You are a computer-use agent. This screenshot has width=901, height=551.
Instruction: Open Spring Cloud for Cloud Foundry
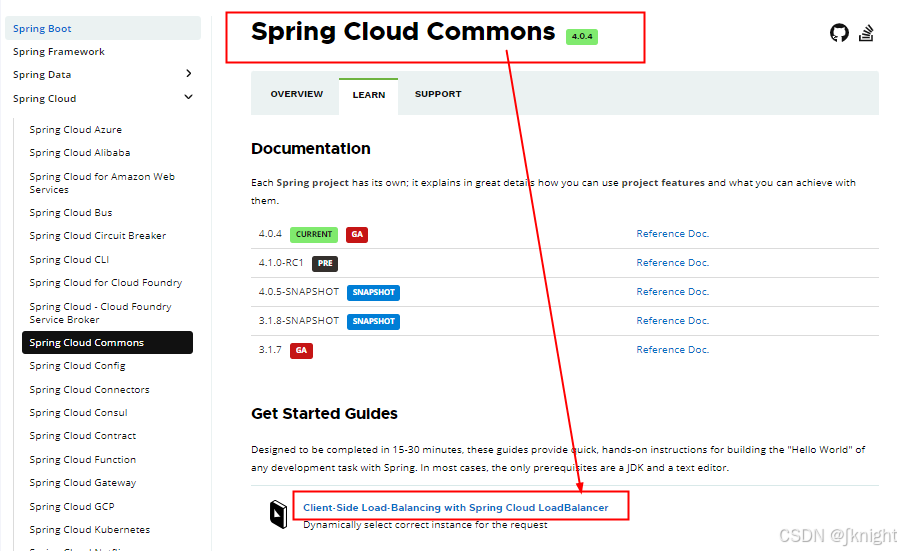coord(105,283)
